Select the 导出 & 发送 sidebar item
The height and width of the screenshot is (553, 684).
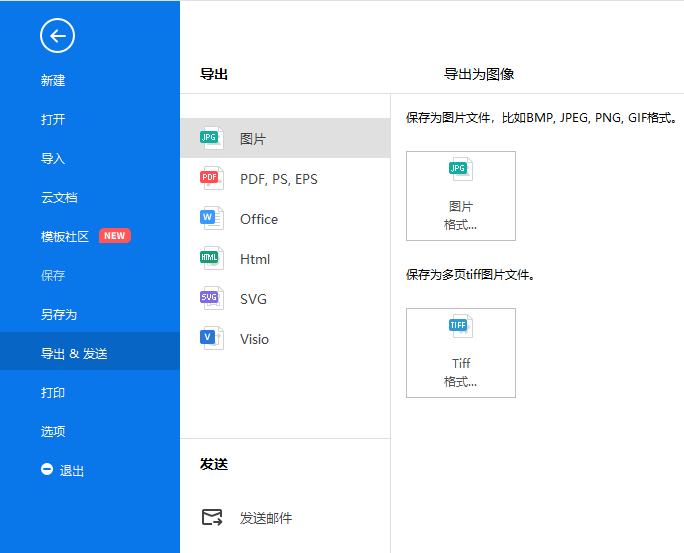click(74, 354)
